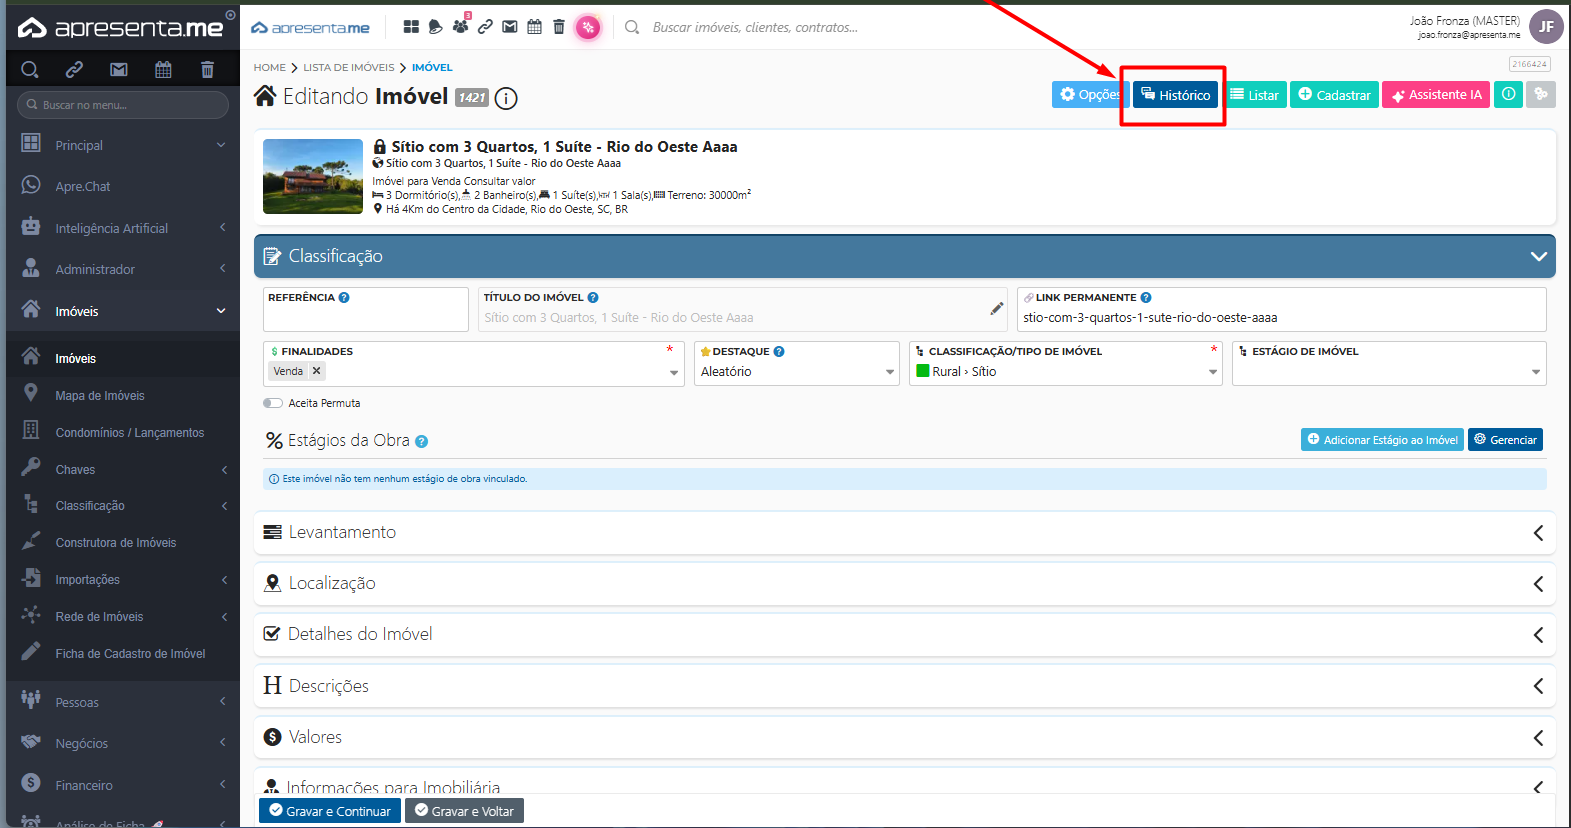
Task: Go to LISTA DE IMÓVEIS breadcrumb
Action: coord(349,67)
